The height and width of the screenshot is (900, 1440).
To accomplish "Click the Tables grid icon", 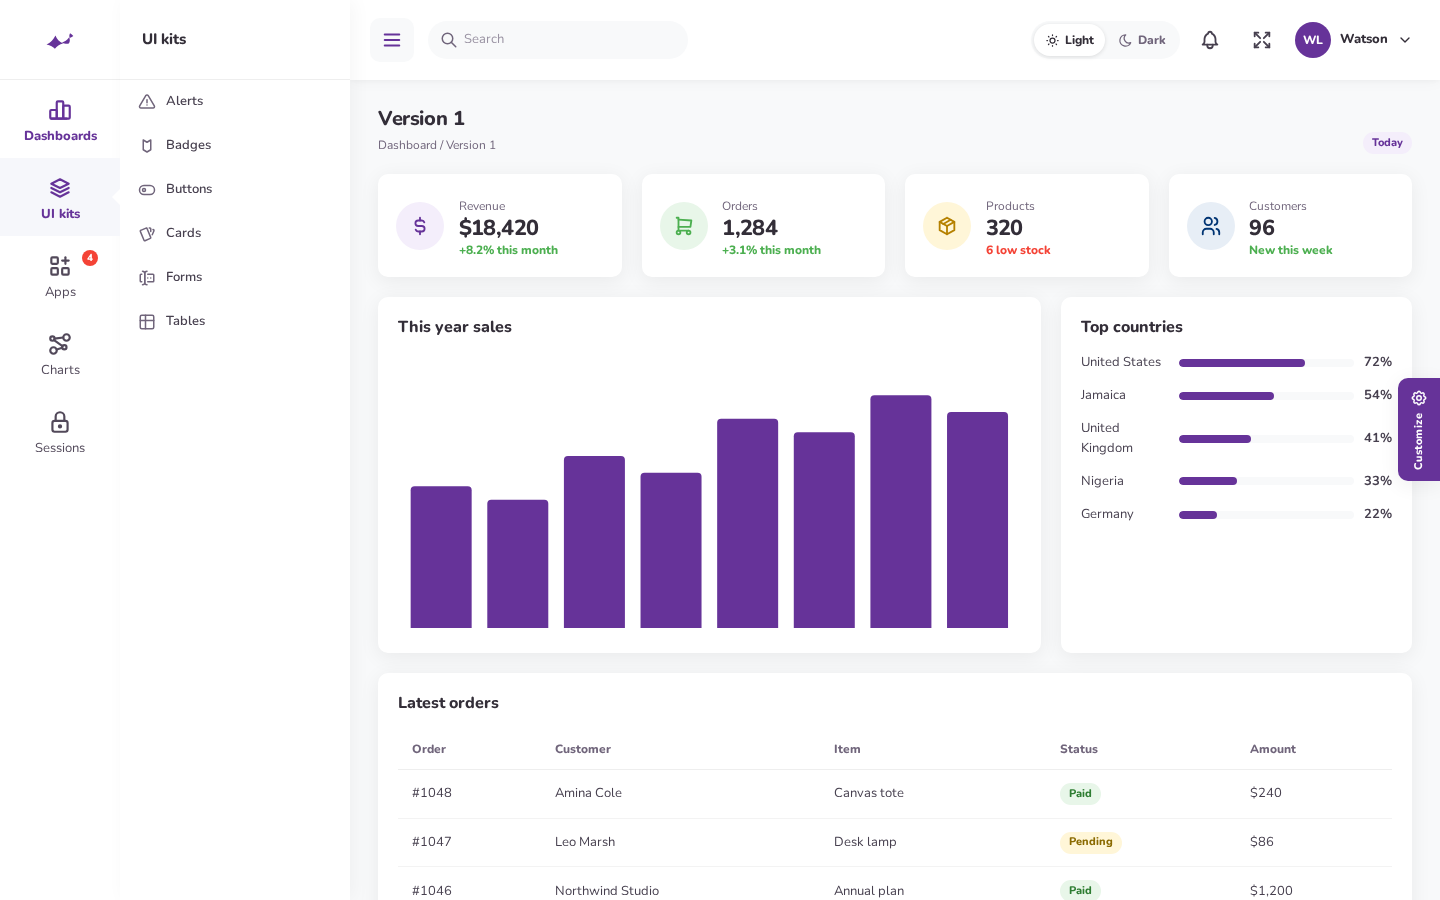I will coord(147,321).
